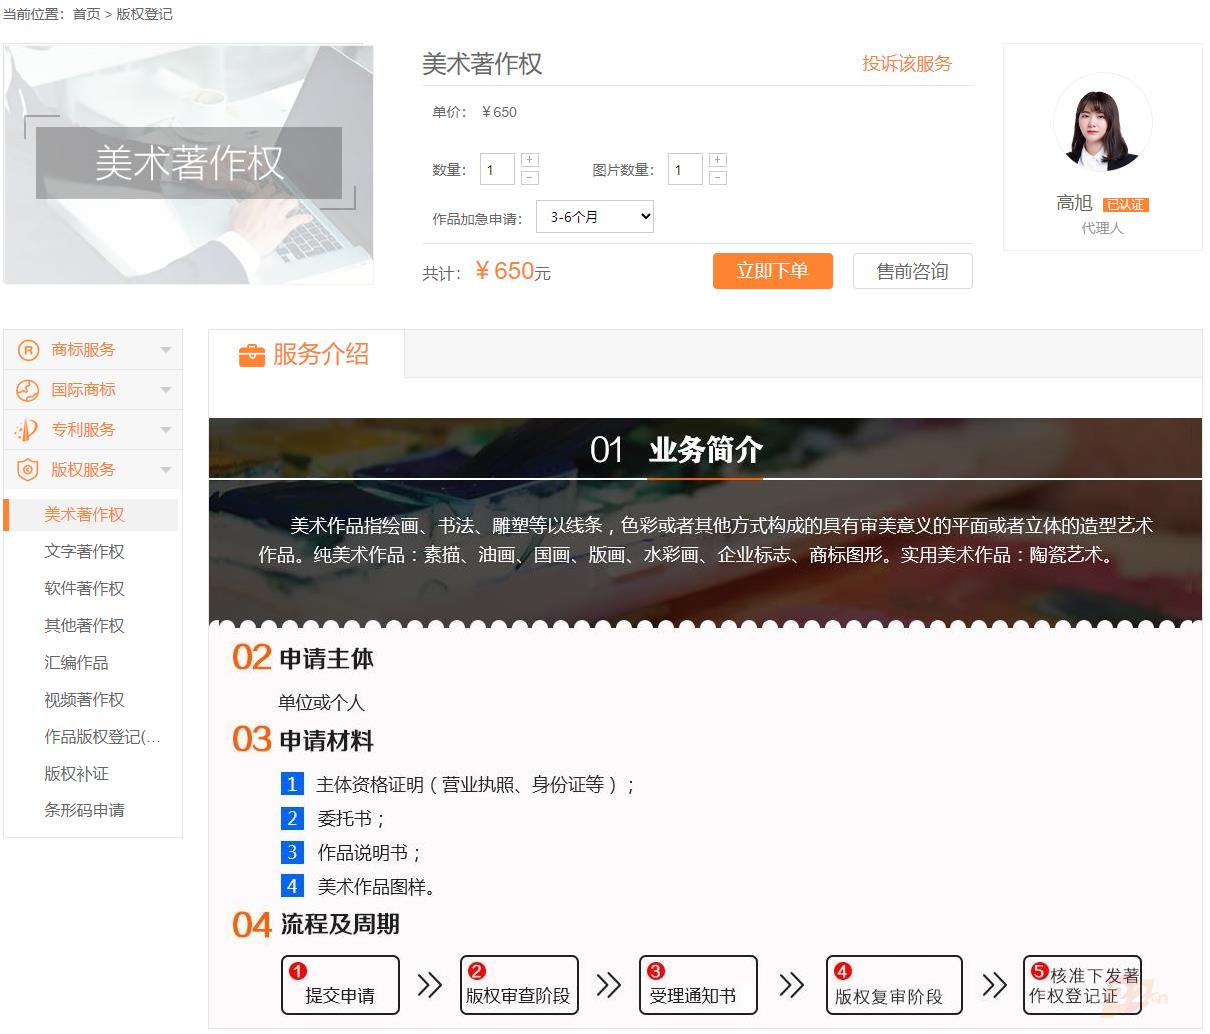Click the 立即下单 button
The image size is (1210, 1034).
pos(772,271)
